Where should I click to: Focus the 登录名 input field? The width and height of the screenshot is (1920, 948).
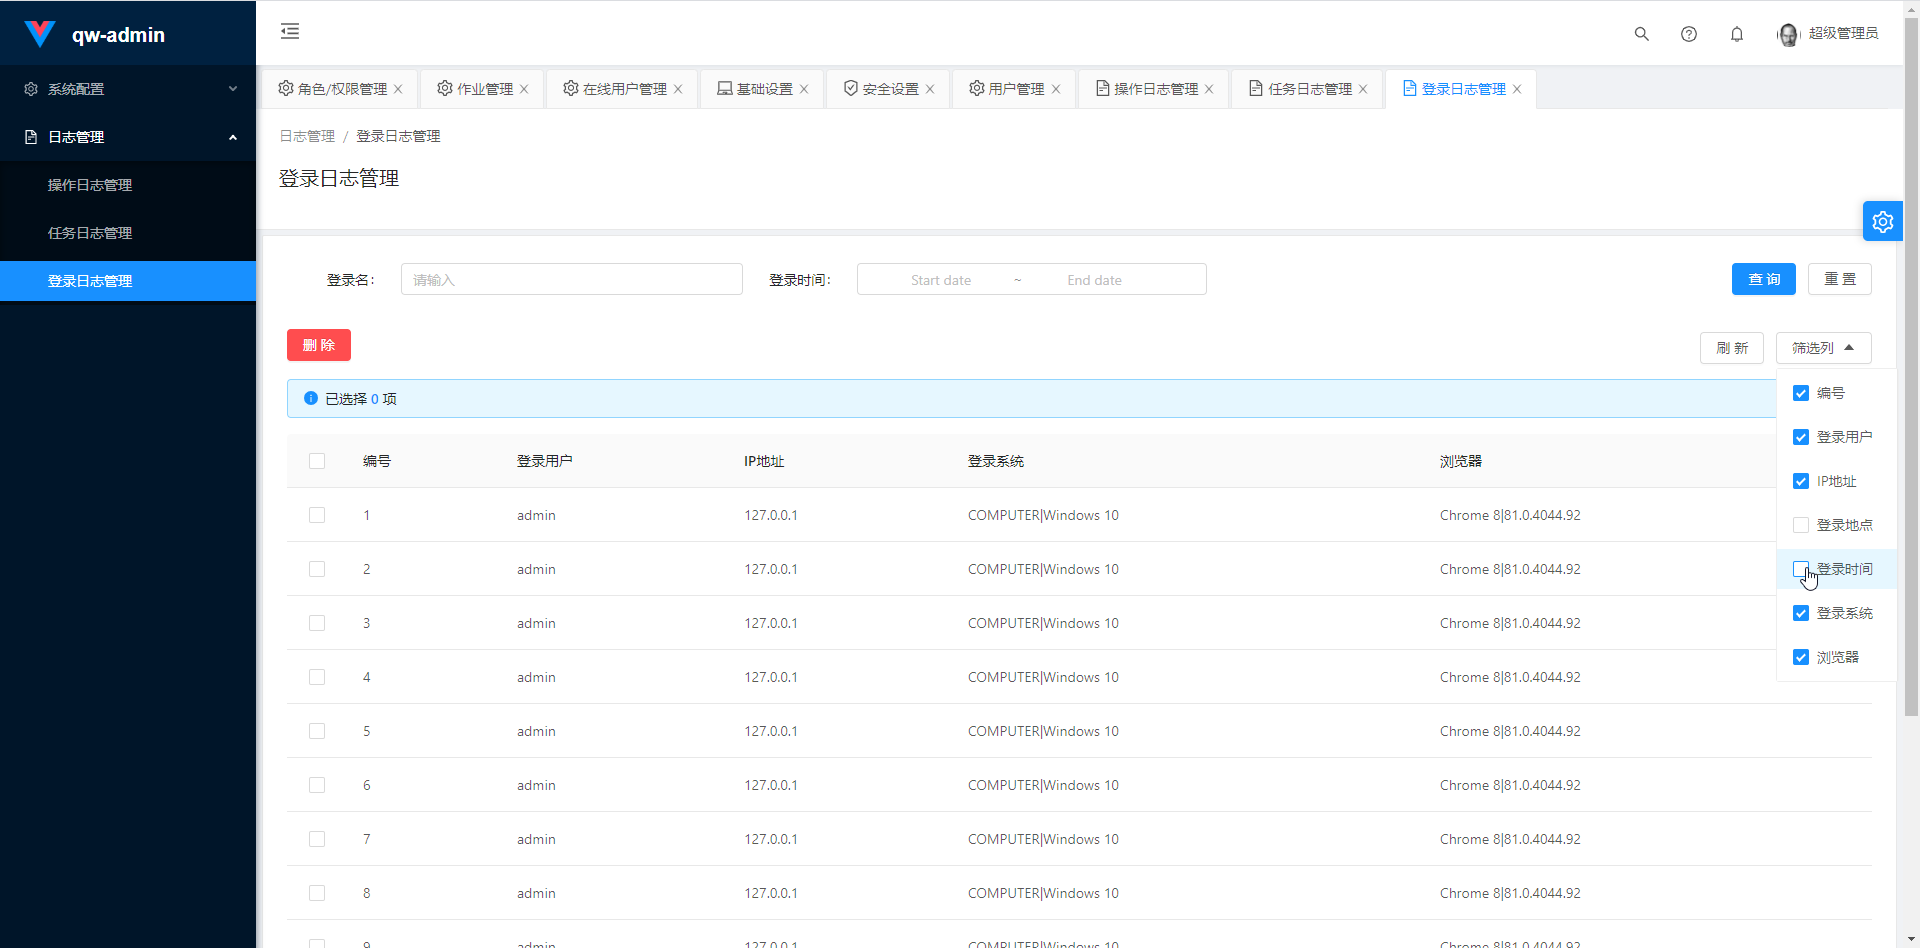pos(572,279)
